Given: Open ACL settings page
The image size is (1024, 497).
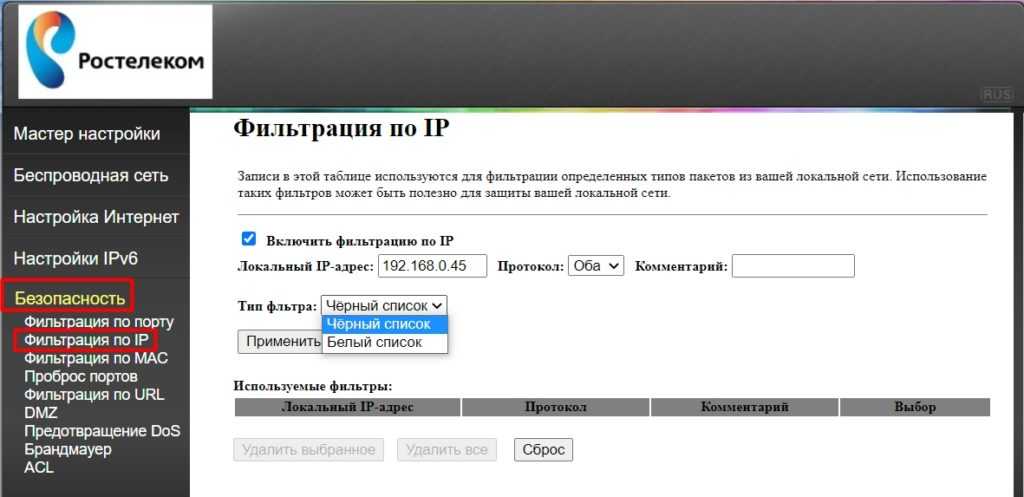Looking at the screenshot, I should pyautogui.click(x=39, y=468).
